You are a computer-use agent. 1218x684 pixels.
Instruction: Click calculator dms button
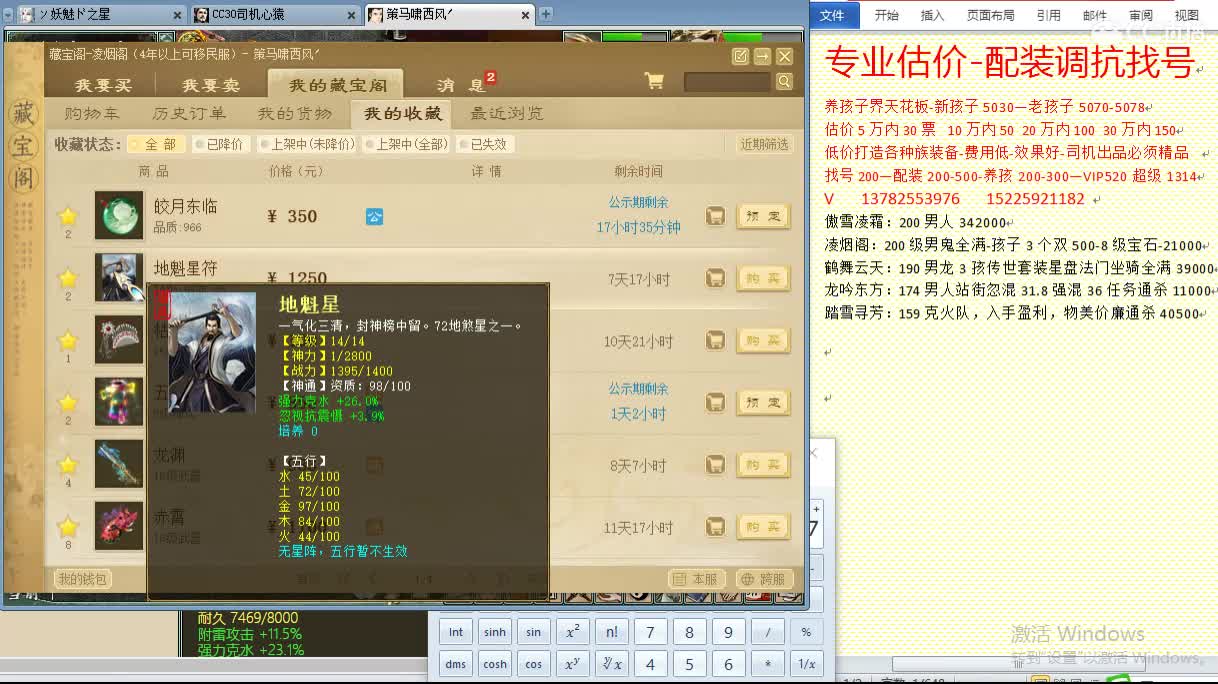[x=456, y=664]
